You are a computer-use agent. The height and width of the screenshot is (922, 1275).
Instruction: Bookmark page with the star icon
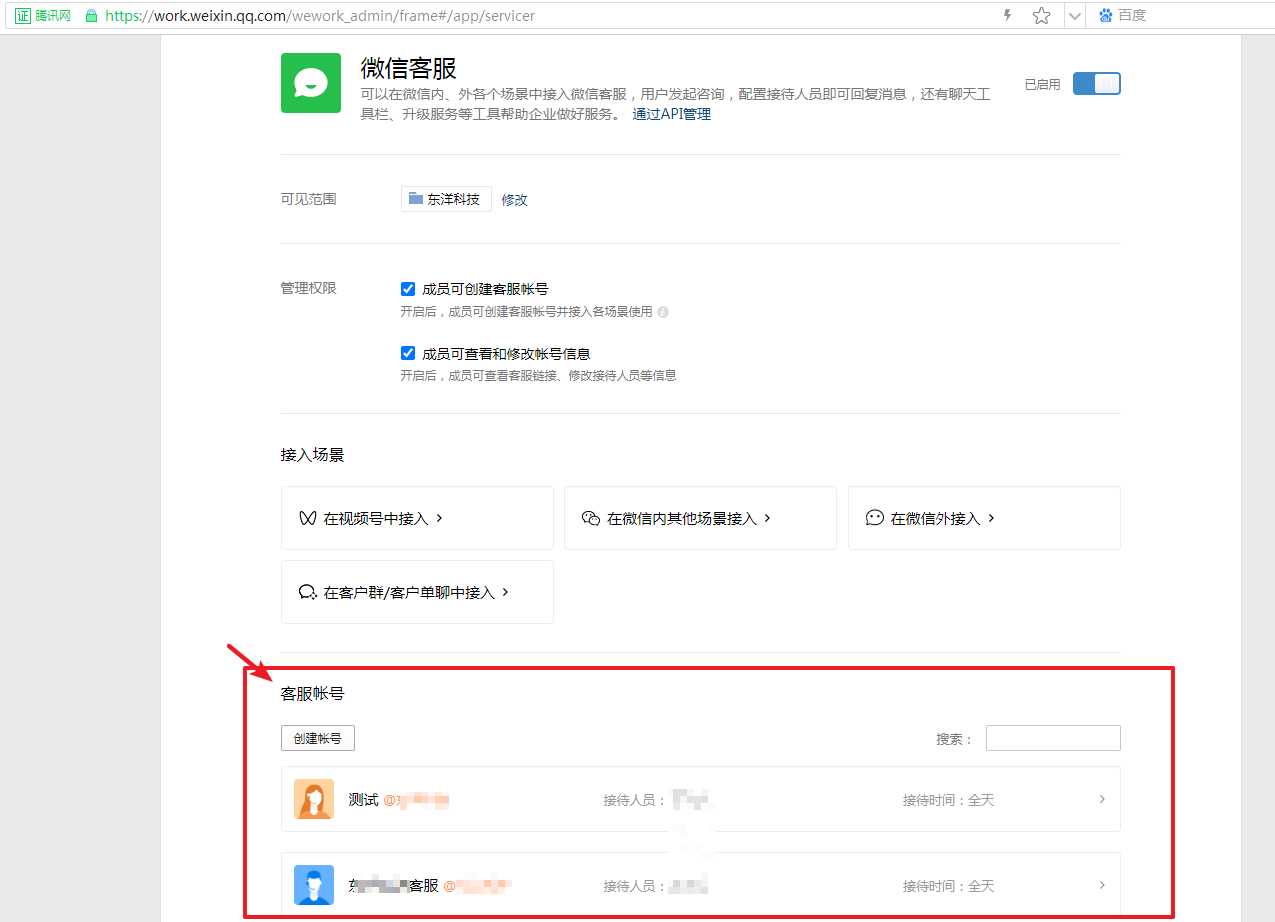1042,16
